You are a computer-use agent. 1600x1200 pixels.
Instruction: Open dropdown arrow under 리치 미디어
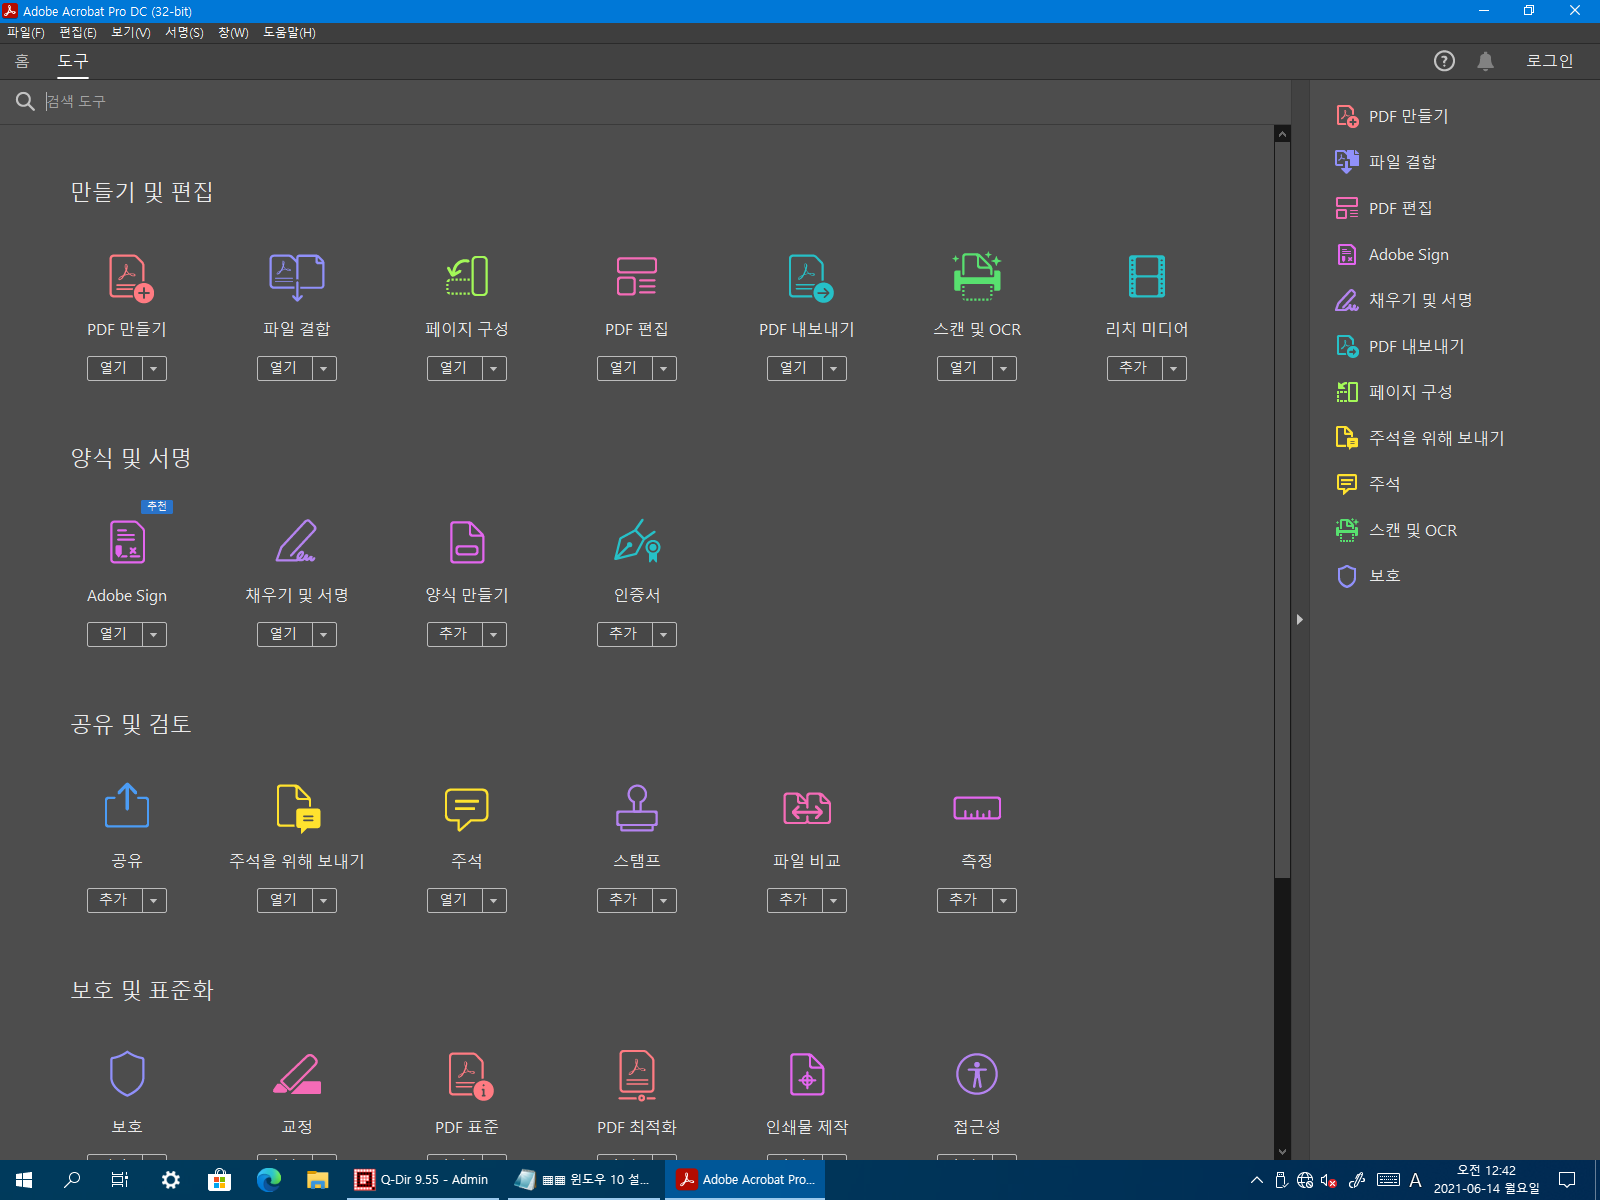(1173, 368)
